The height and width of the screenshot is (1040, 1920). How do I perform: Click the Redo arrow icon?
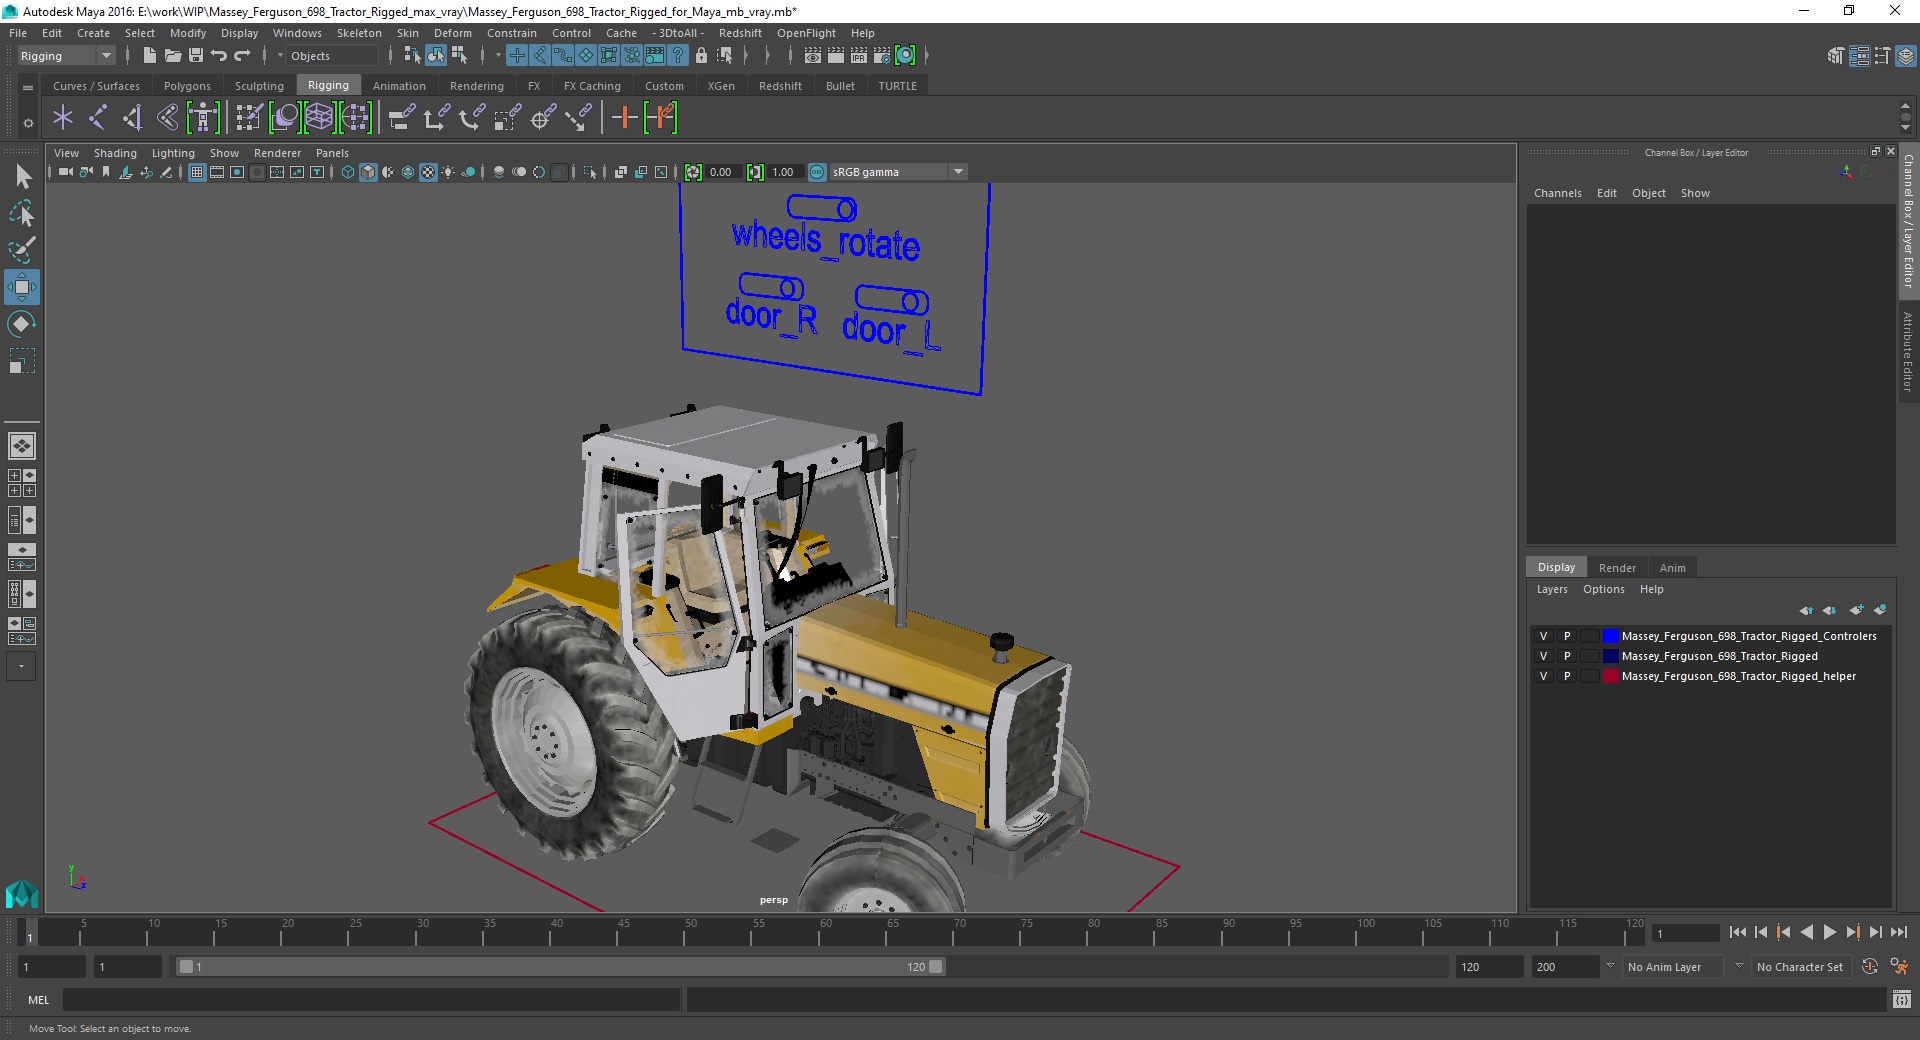[x=242, y=56]
